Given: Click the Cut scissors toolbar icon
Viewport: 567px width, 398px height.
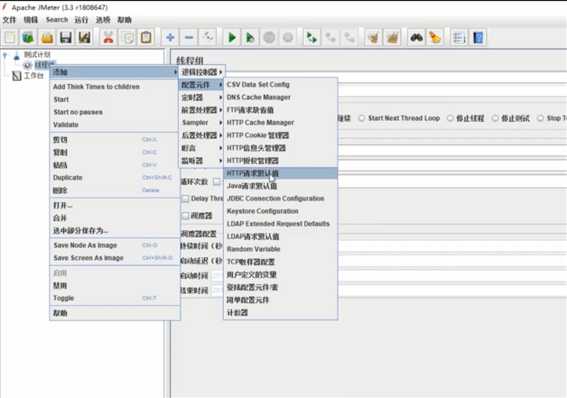Looking at the screenshot, I should click(108, 38).
